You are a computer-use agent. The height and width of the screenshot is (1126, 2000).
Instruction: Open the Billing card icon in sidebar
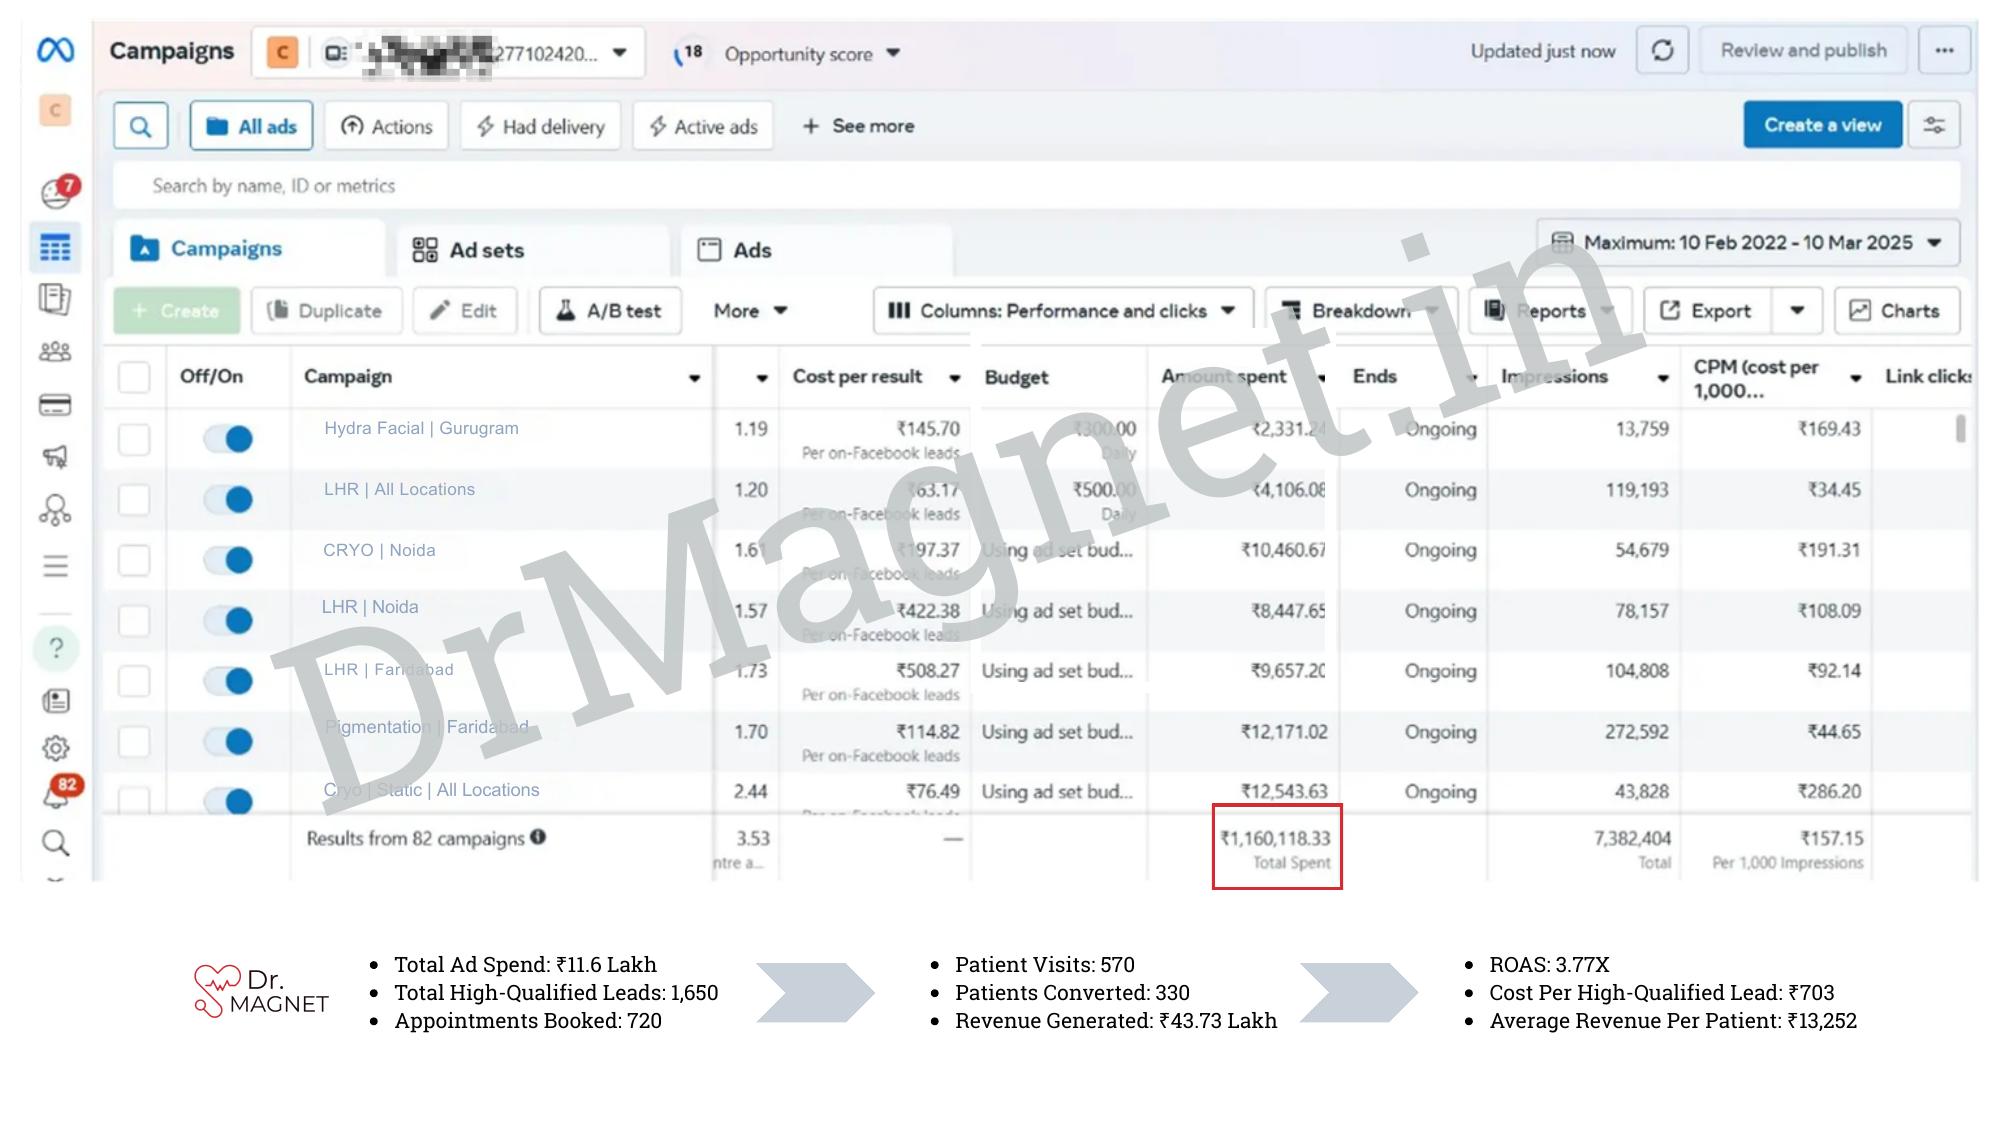point(55,405)
